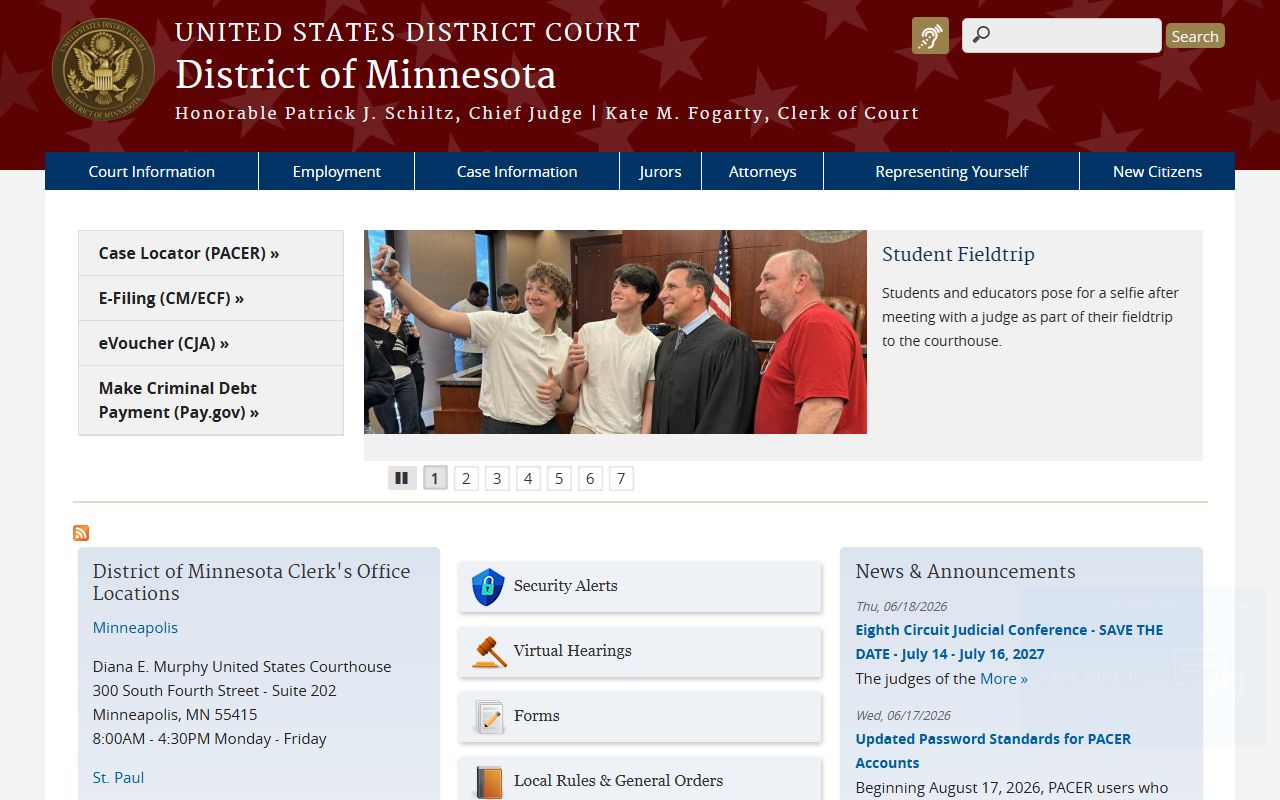
Task: Open the assistive listening accessibility icon
Action: click(930, 36)
